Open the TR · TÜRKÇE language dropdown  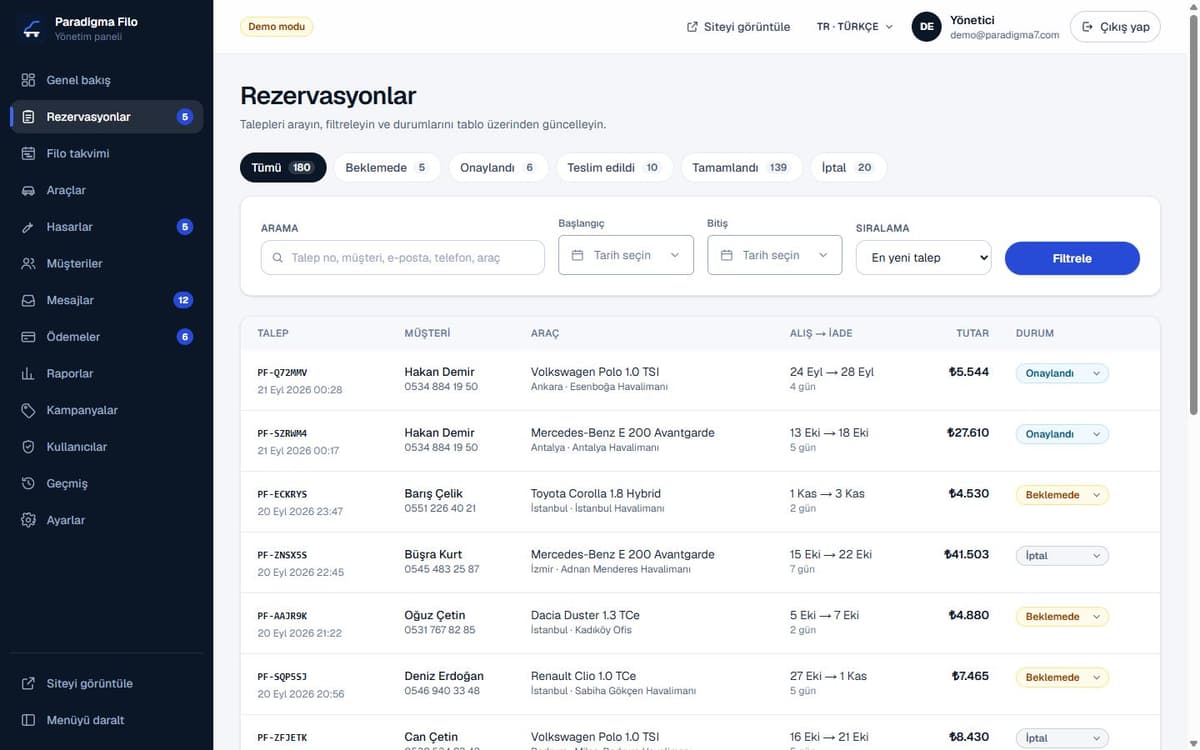click(x=855, y=27)
